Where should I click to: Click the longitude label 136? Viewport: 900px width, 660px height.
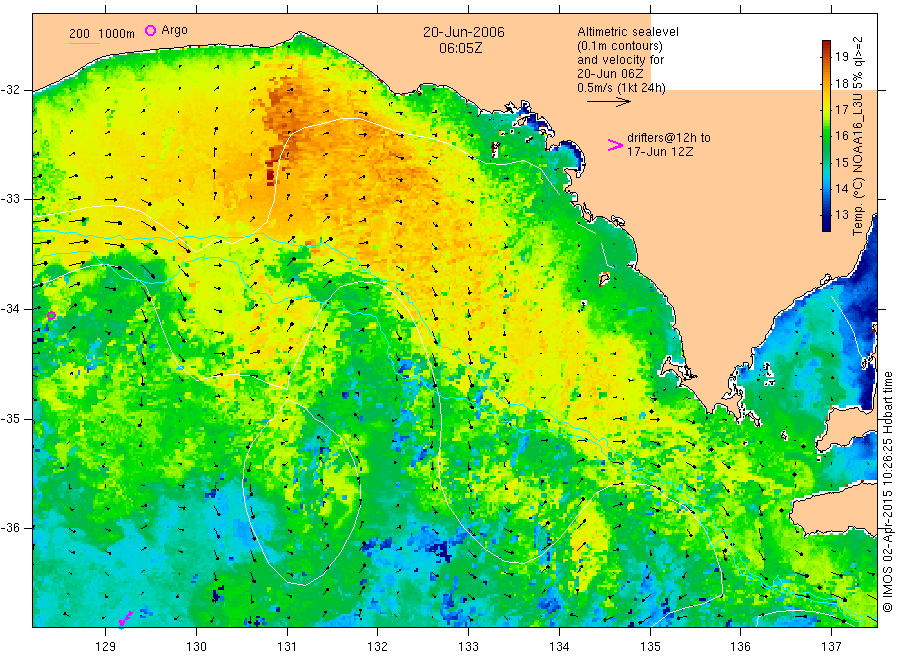click(x=740, y=647)
